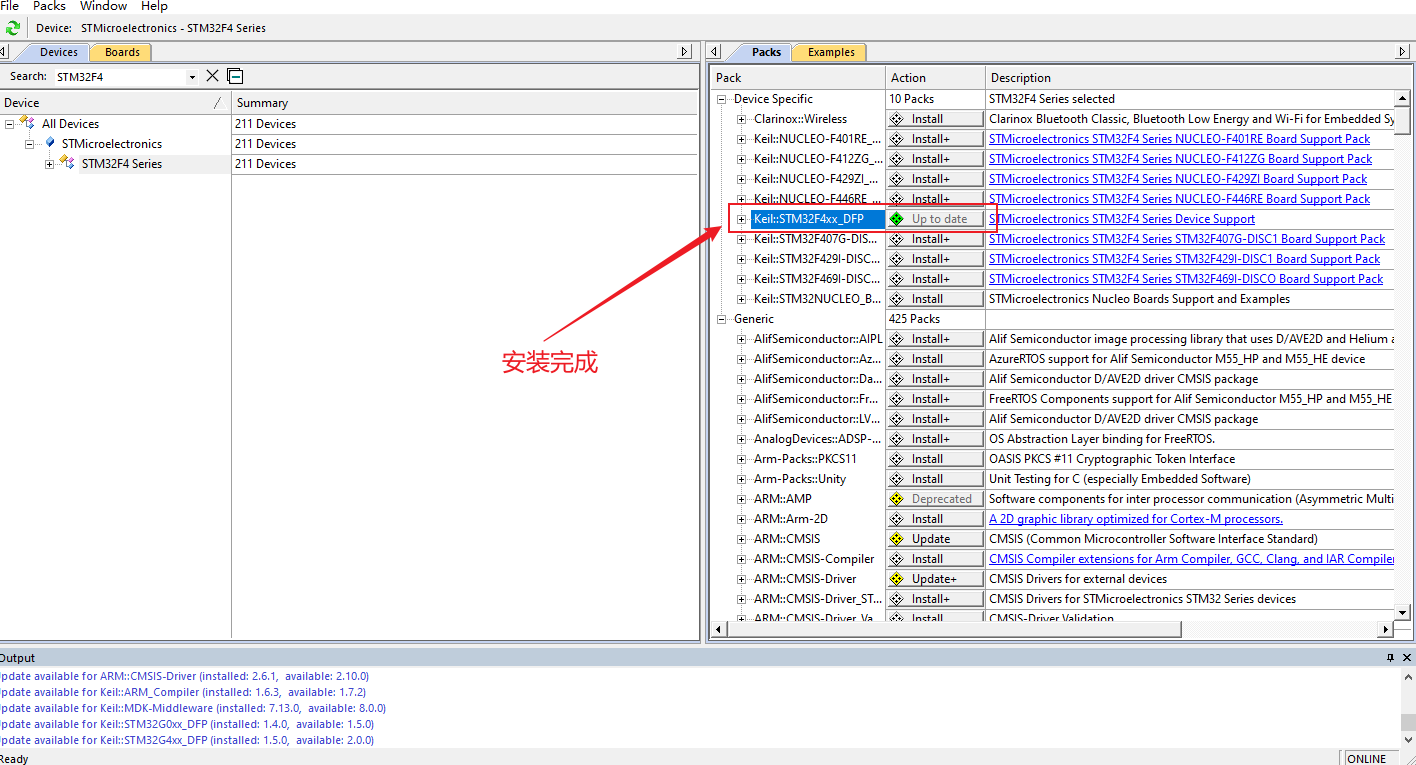Open STM32F4 Series Device Support link

coord(1122,219)
